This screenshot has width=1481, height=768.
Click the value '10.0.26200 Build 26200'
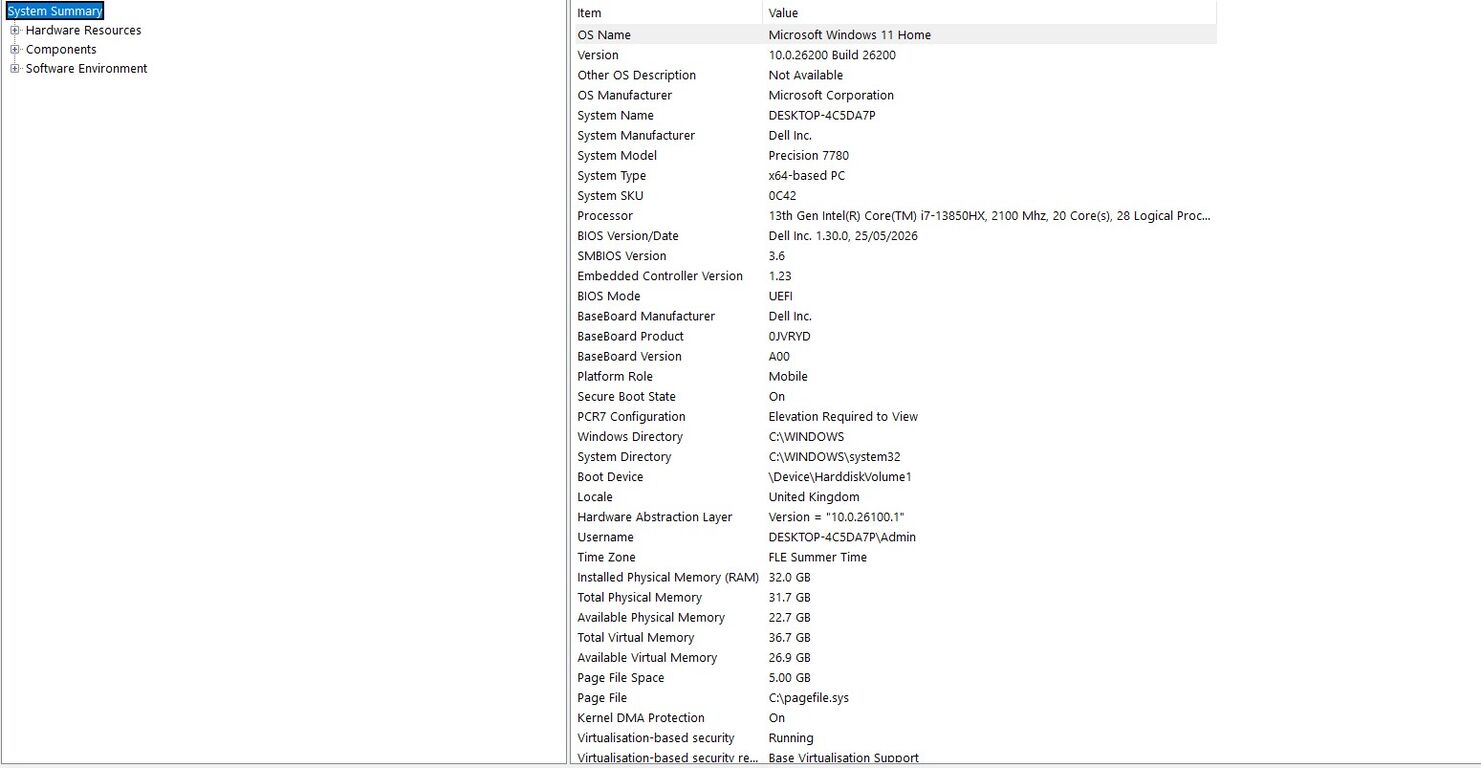tap(832, 55)
